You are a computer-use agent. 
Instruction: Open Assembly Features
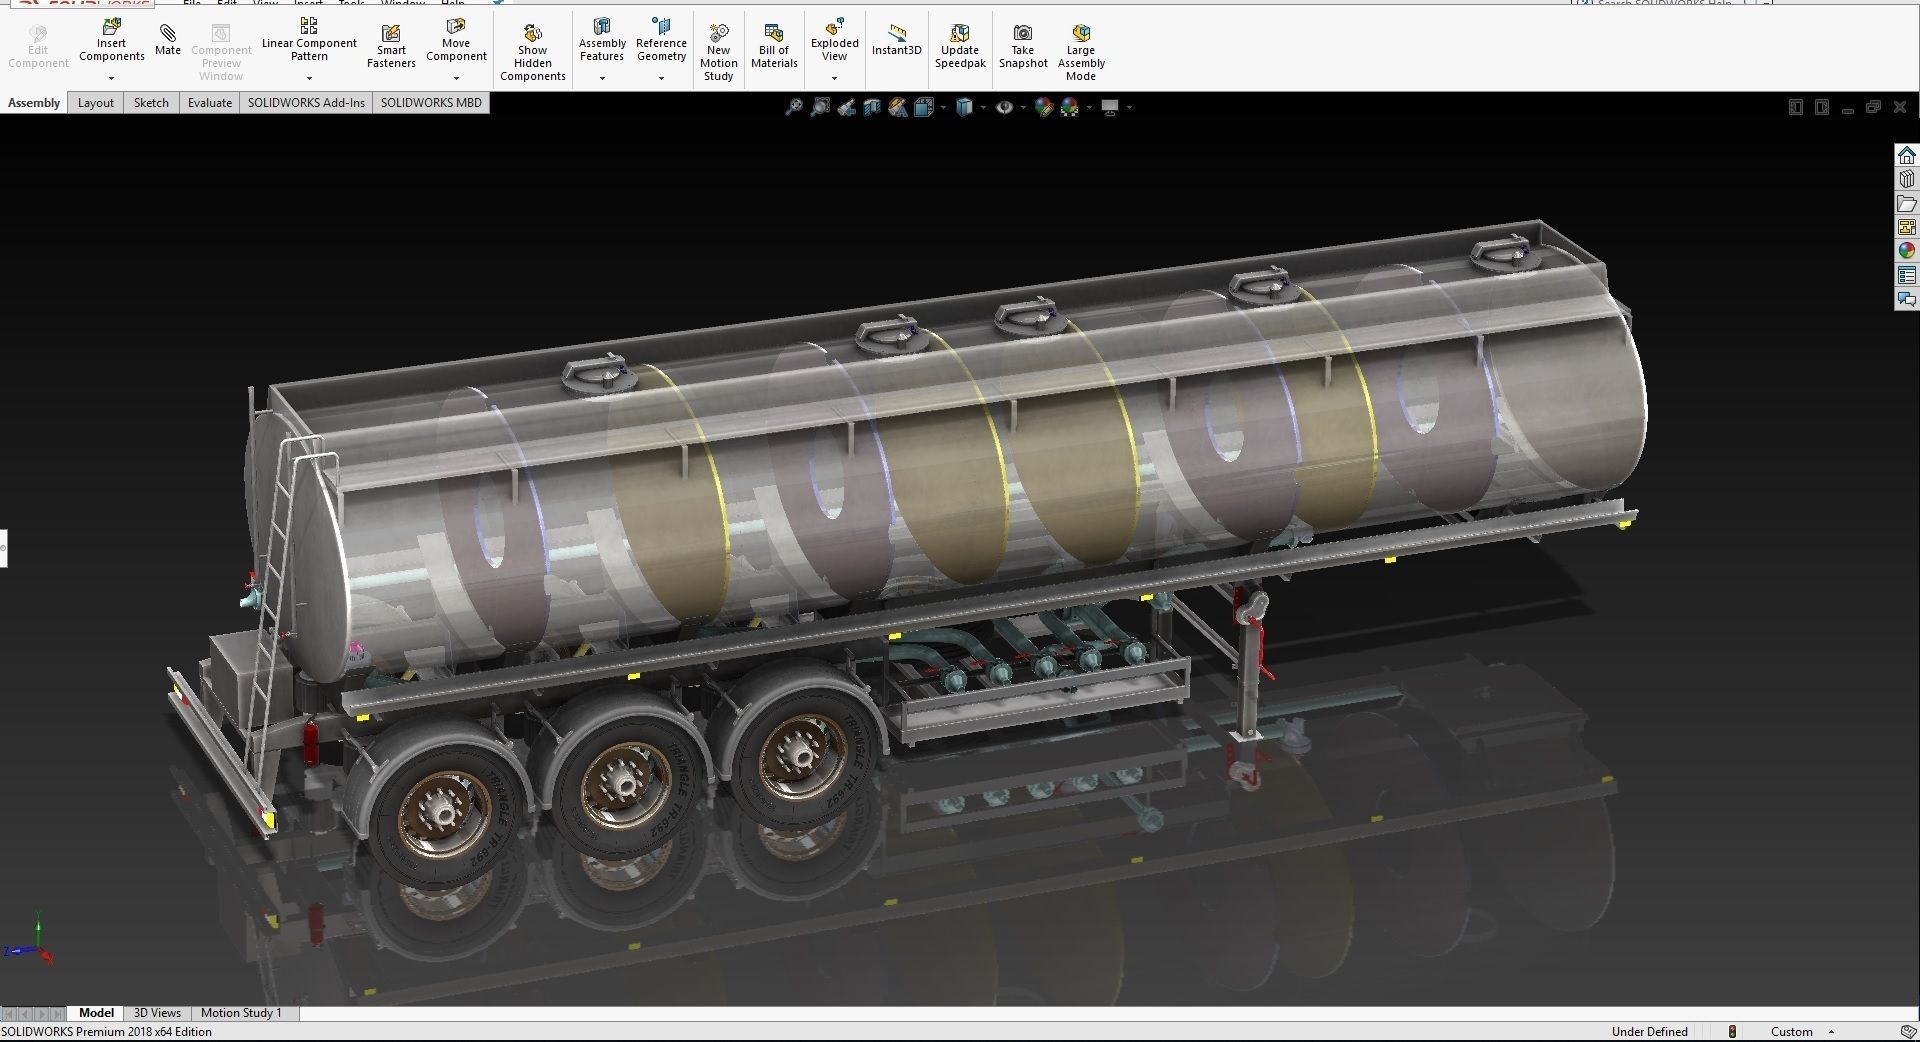click(x=602, y=40)
